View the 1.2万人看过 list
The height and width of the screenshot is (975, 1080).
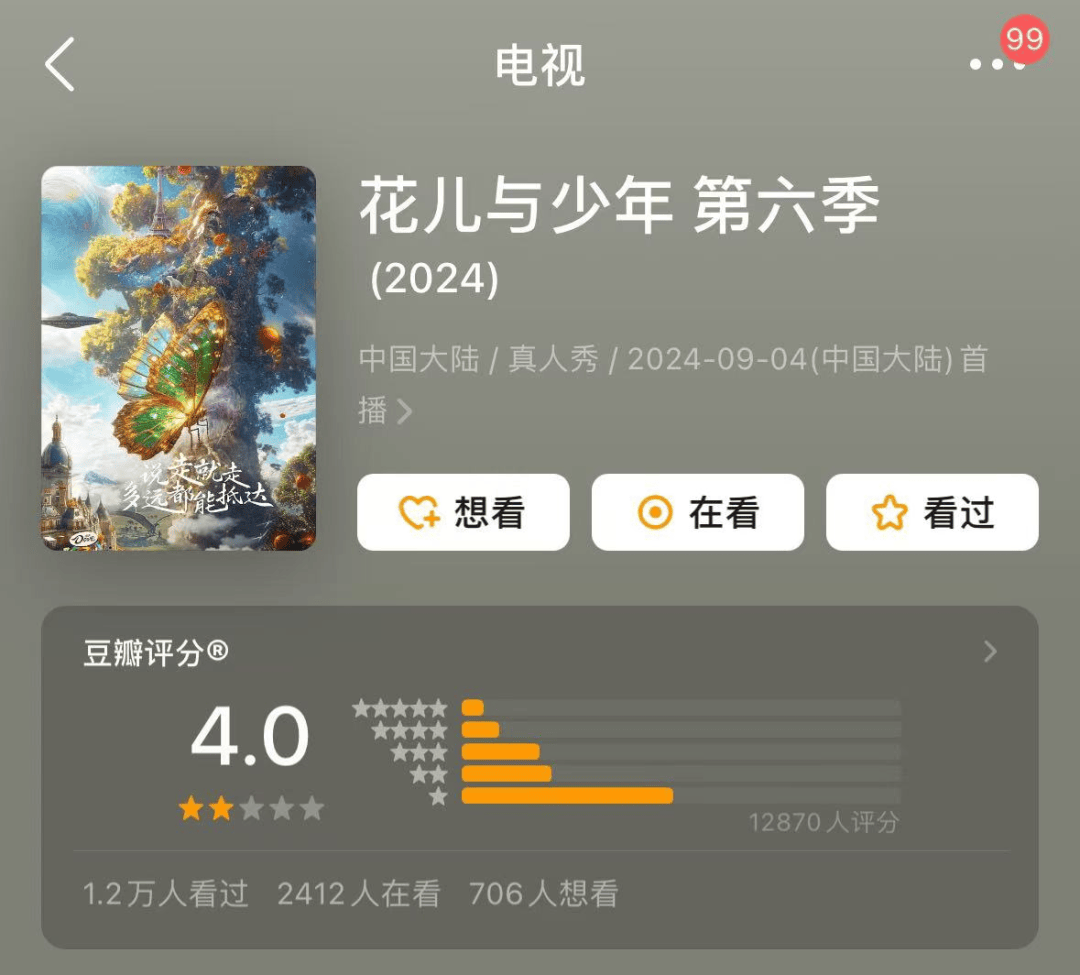click(x=165, y=894)
